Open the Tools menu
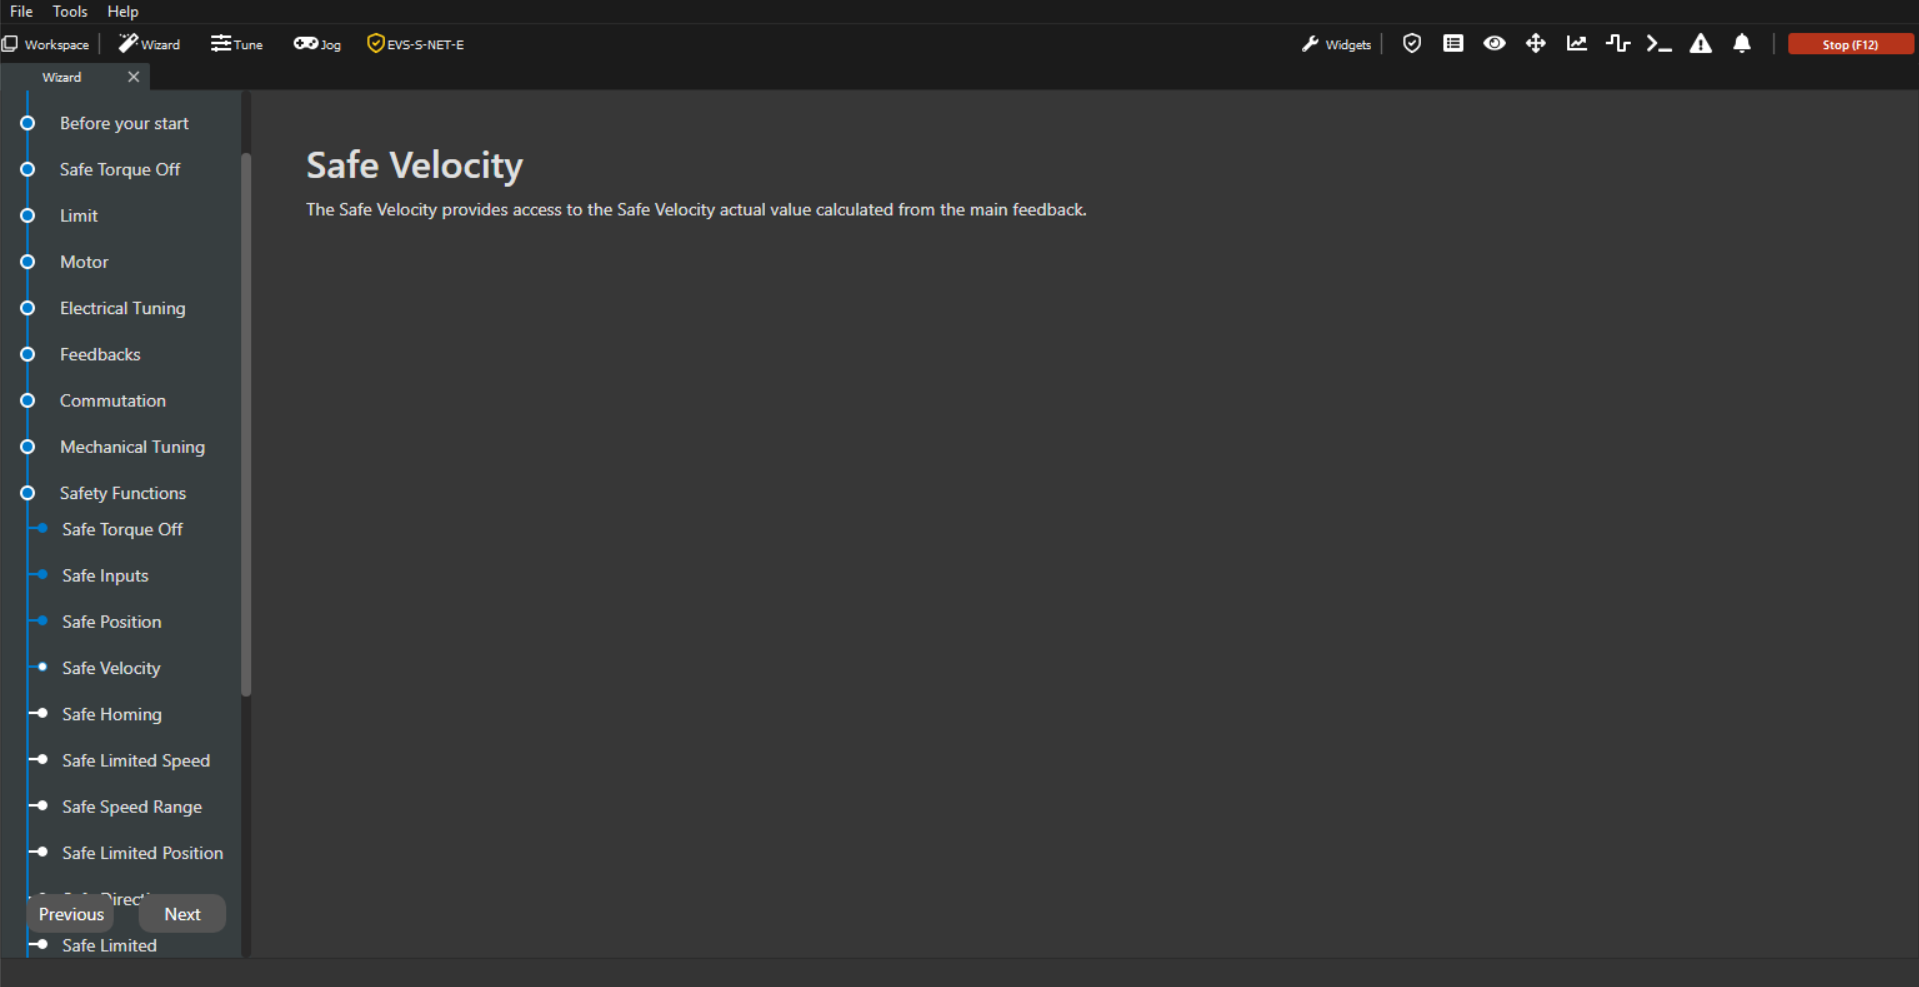 pos(70,11)
